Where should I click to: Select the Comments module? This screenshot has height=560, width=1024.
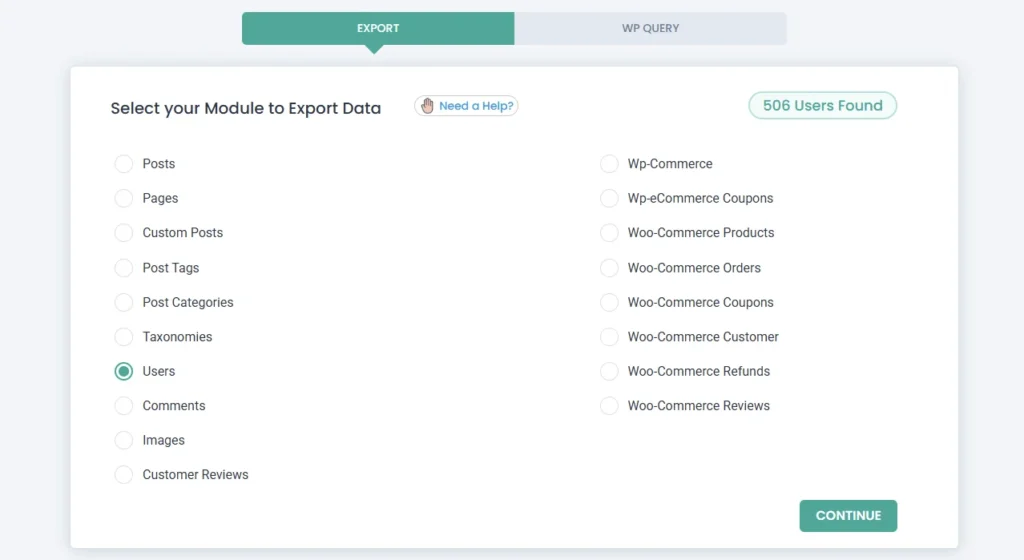coord(124,406)
